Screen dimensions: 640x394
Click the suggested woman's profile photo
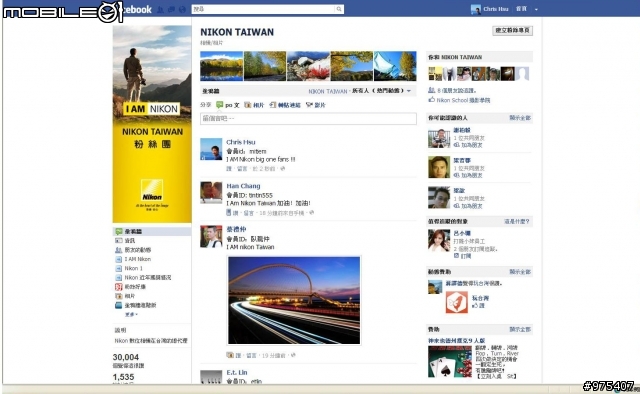(x=439, y=240)
